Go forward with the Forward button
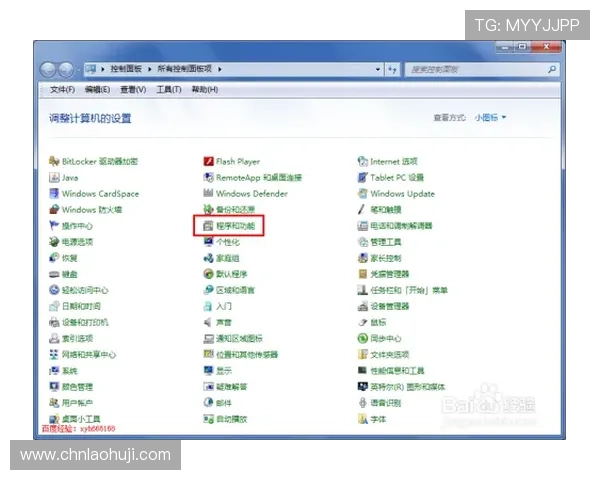Screen dimensions: 600x480 (66, 69)
